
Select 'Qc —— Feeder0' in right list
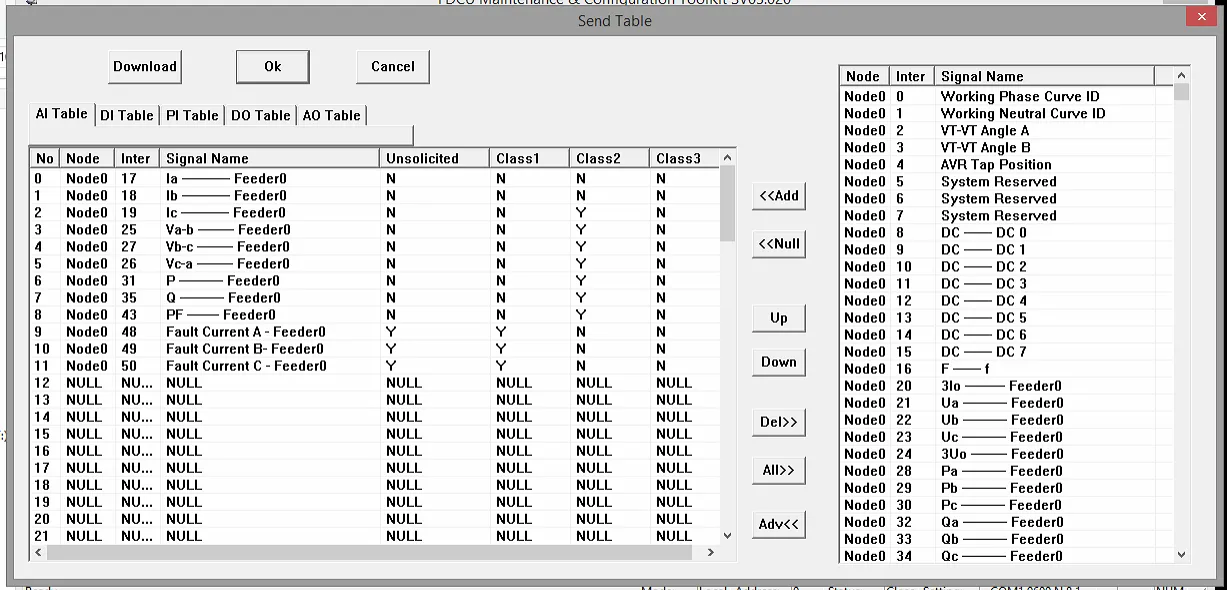point(1007,556)
